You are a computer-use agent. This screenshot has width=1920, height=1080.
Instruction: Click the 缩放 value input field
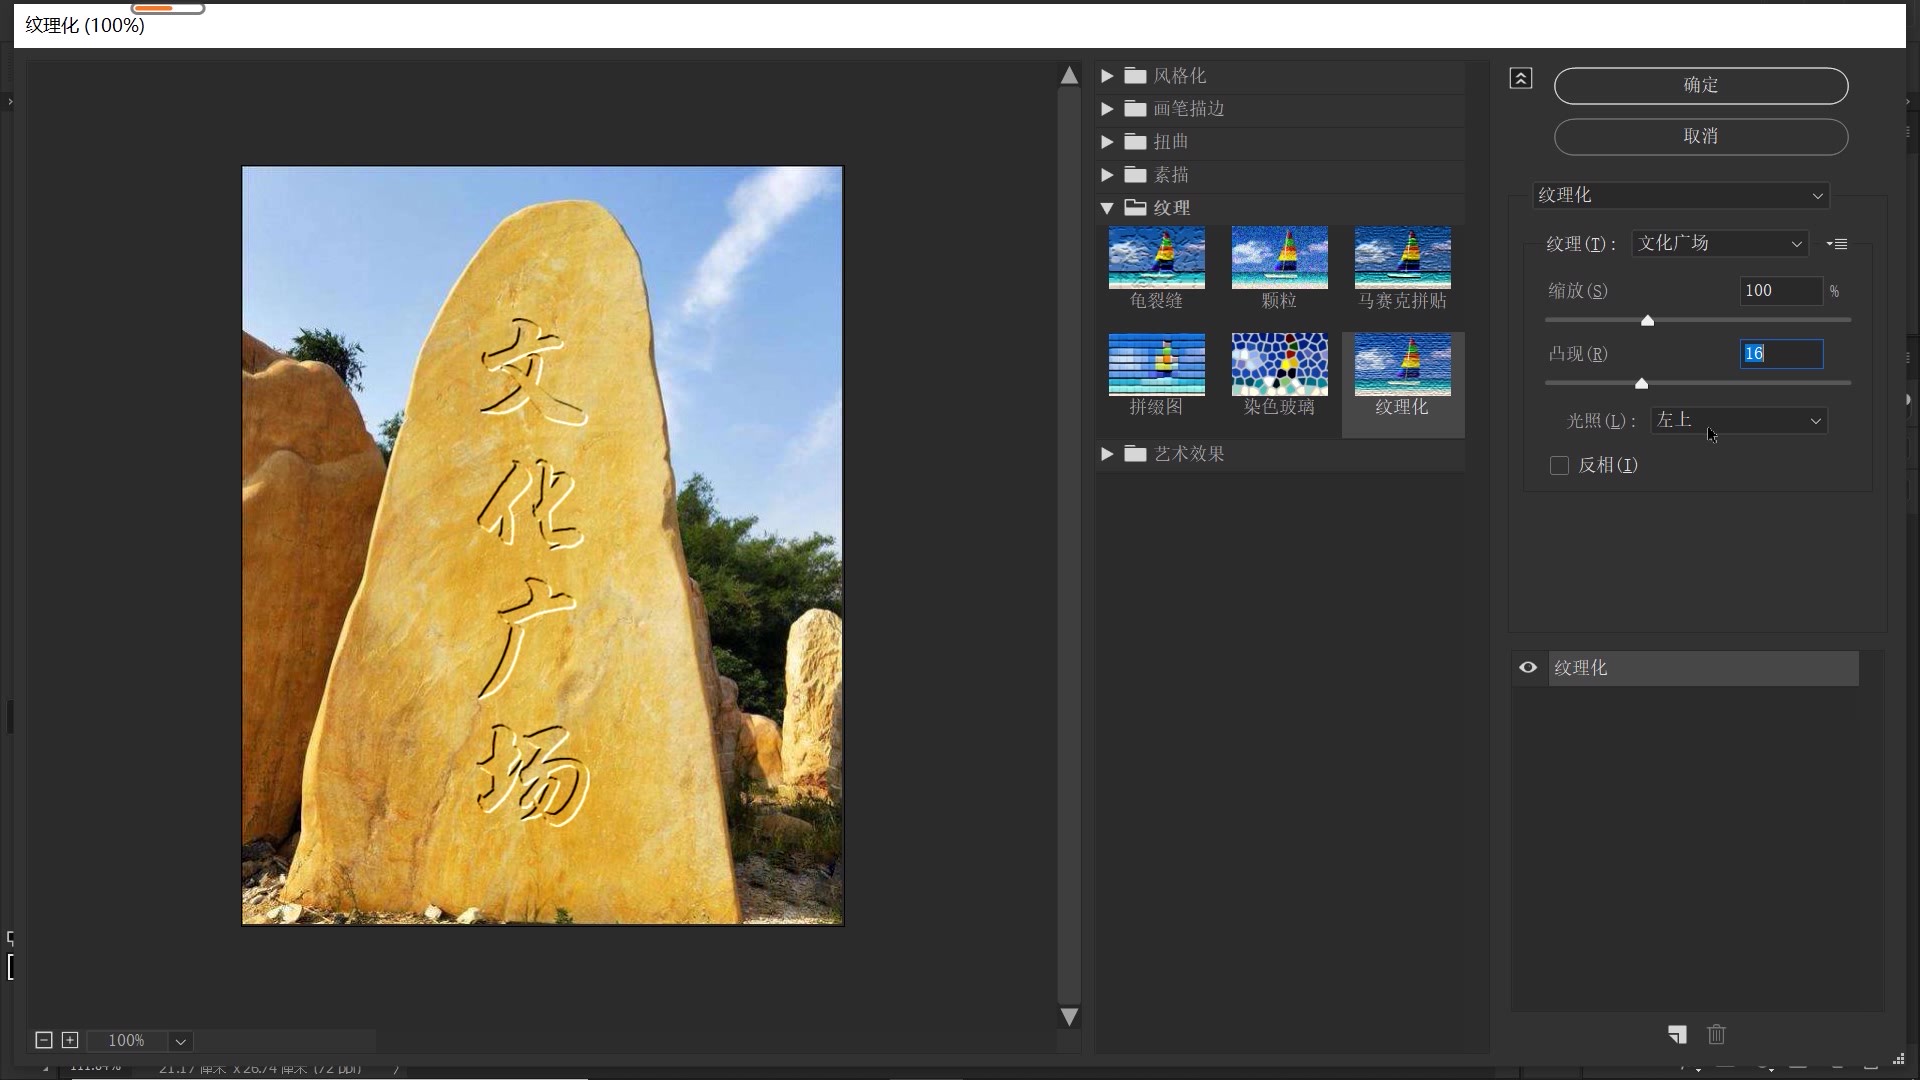pos(1780,291)
